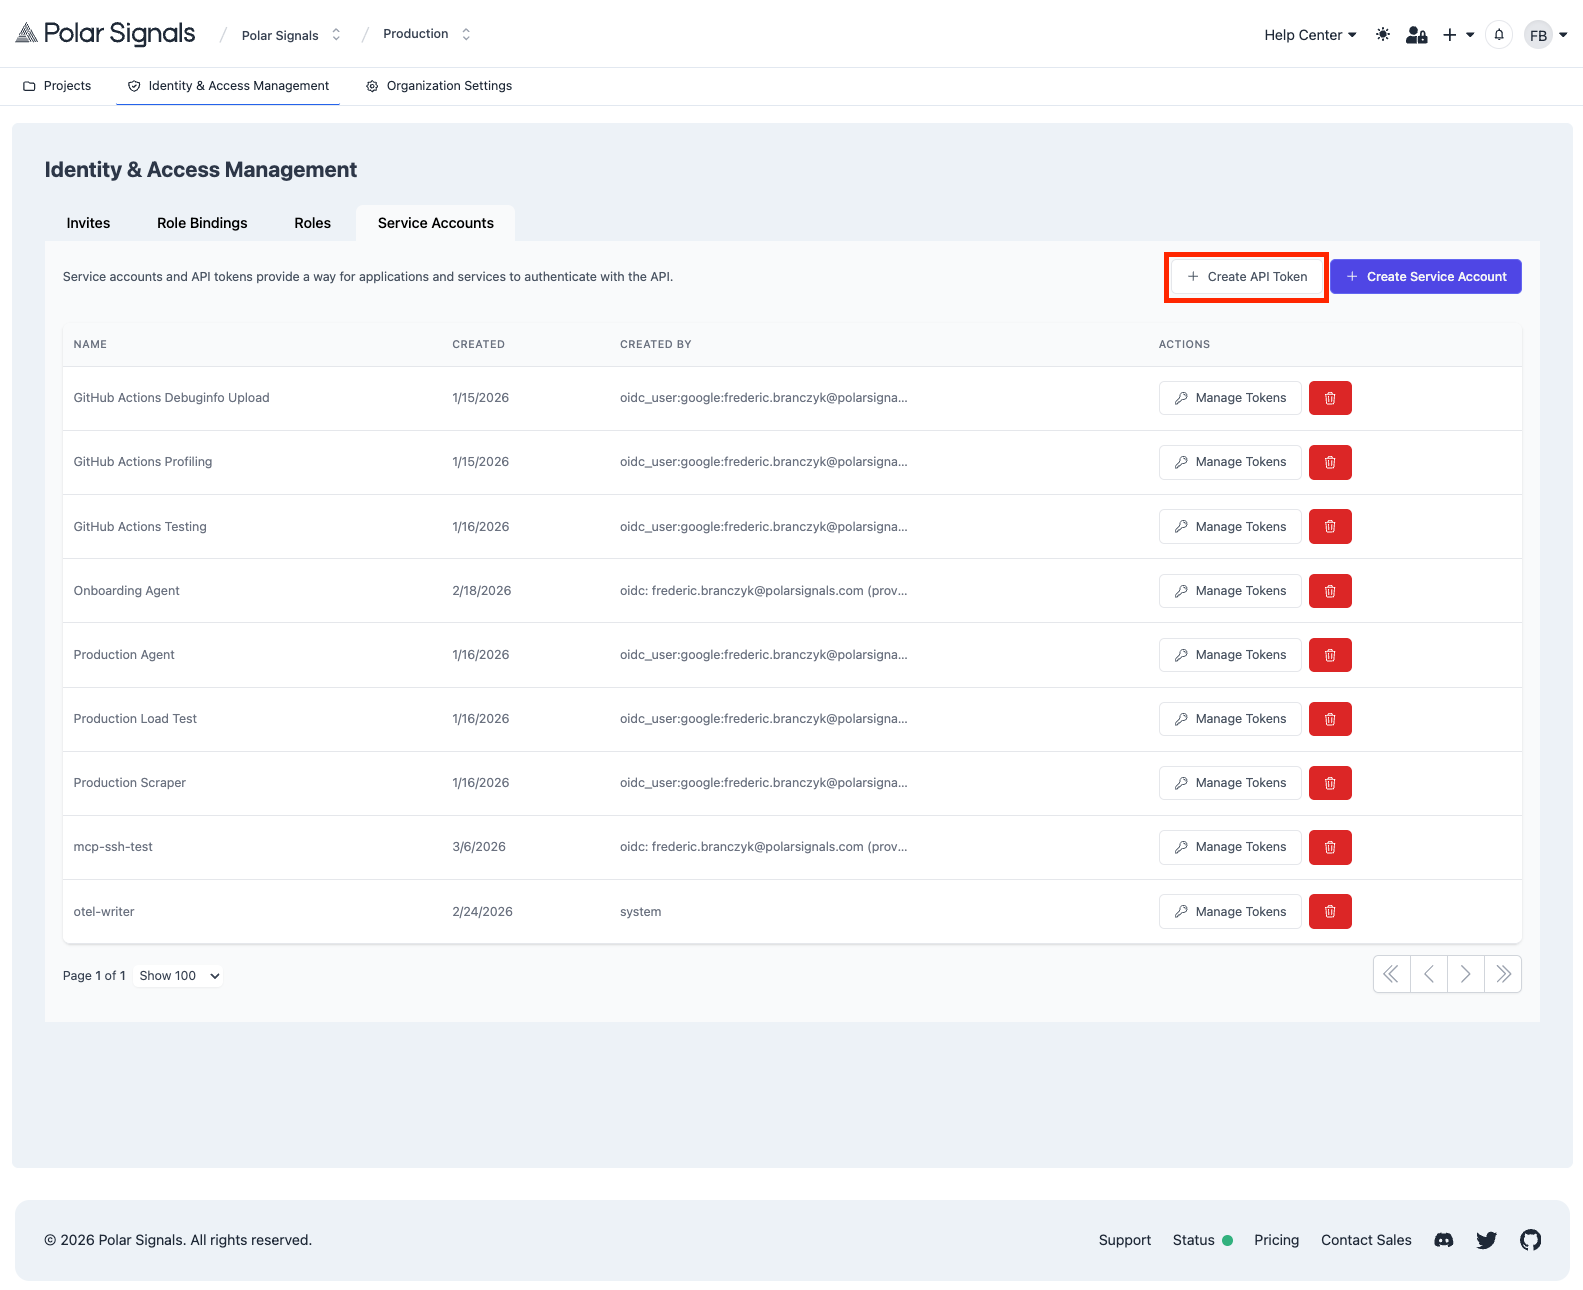The image size is (1583, 1290).
Task: Open the Pricing footer link
Action: pos(1277,1240)
